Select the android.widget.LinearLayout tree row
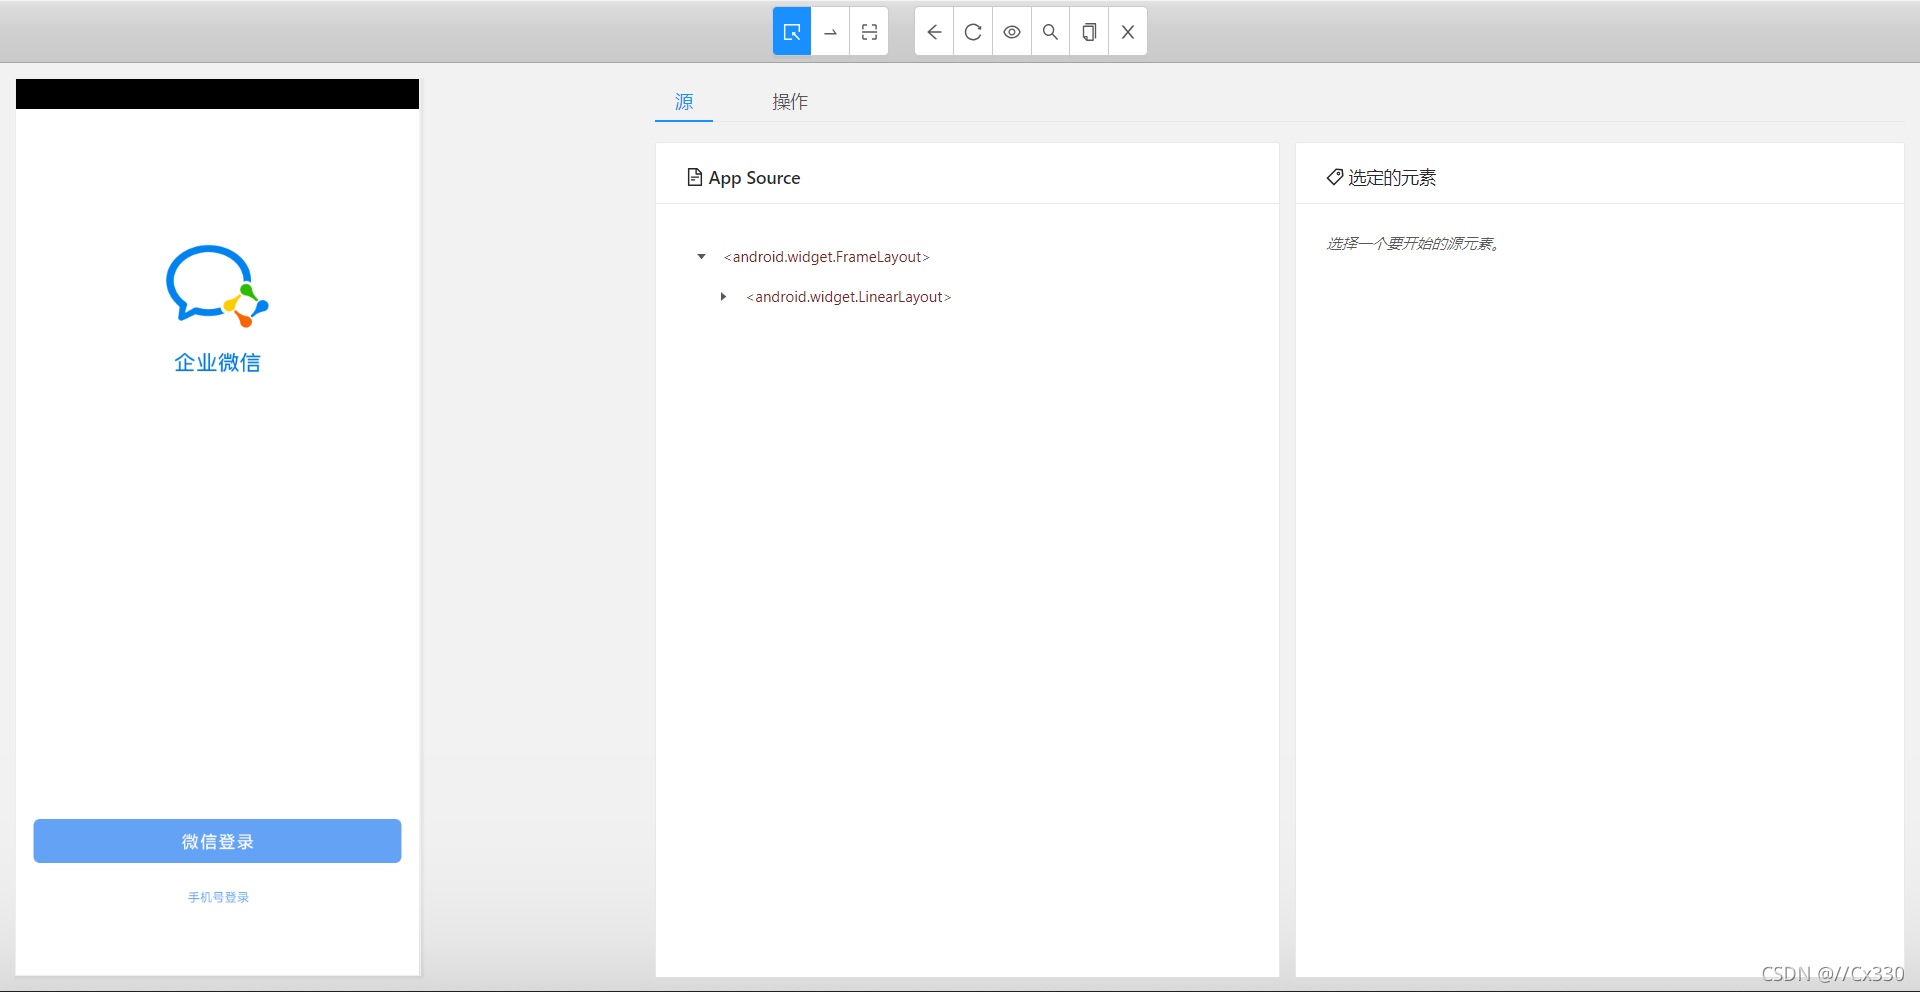Screen dimensions: 1920x992 point(849,297)
